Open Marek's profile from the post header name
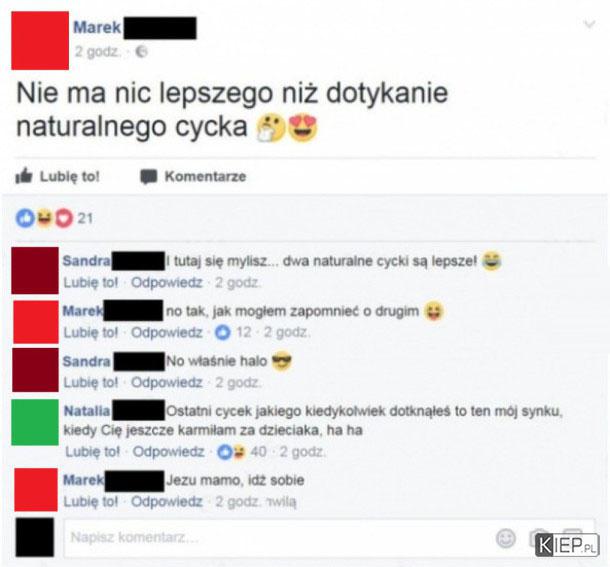The height and width of the screenshot is (567, 610). [97, 27]
